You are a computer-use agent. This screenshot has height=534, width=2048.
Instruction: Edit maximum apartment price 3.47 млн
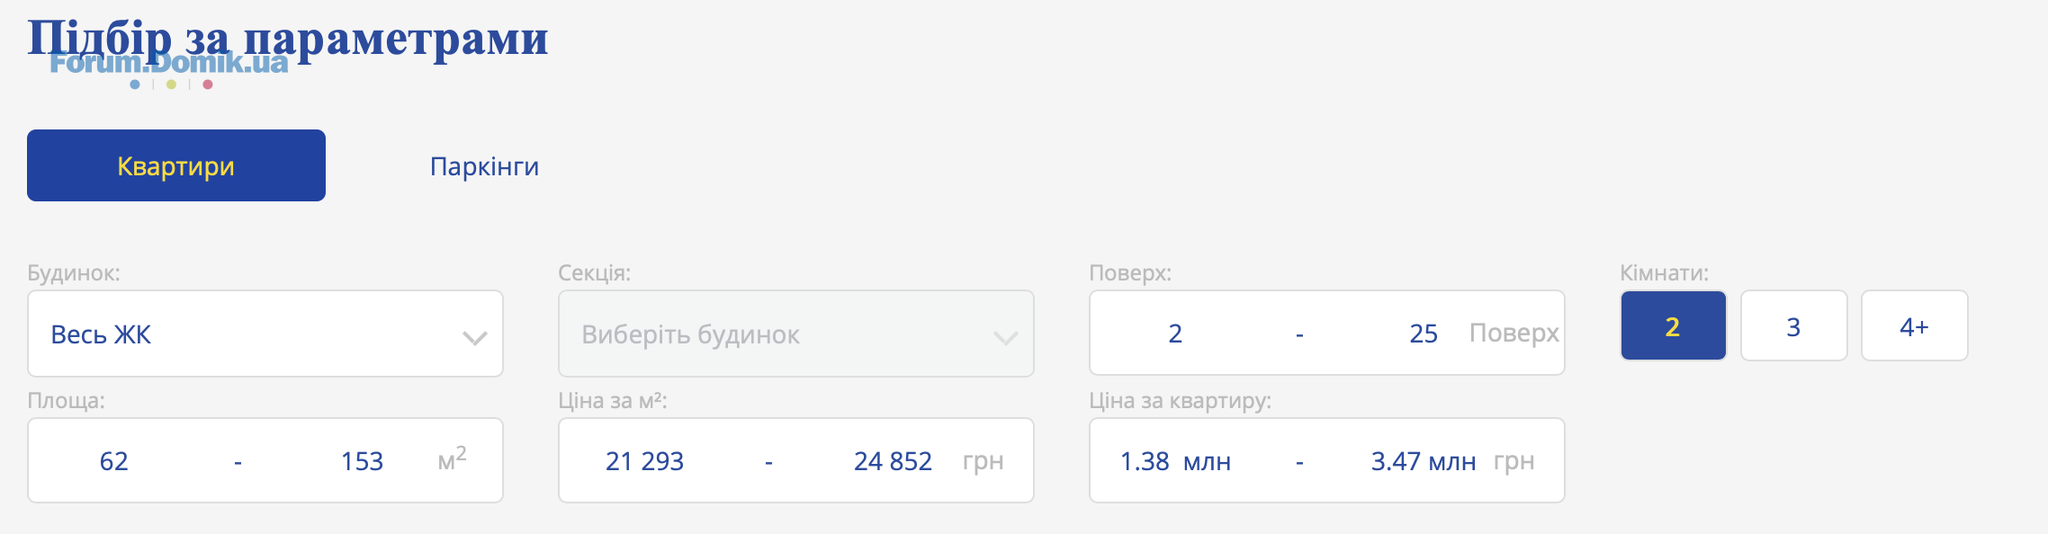pyautogui.click(x=1423, y=461)
